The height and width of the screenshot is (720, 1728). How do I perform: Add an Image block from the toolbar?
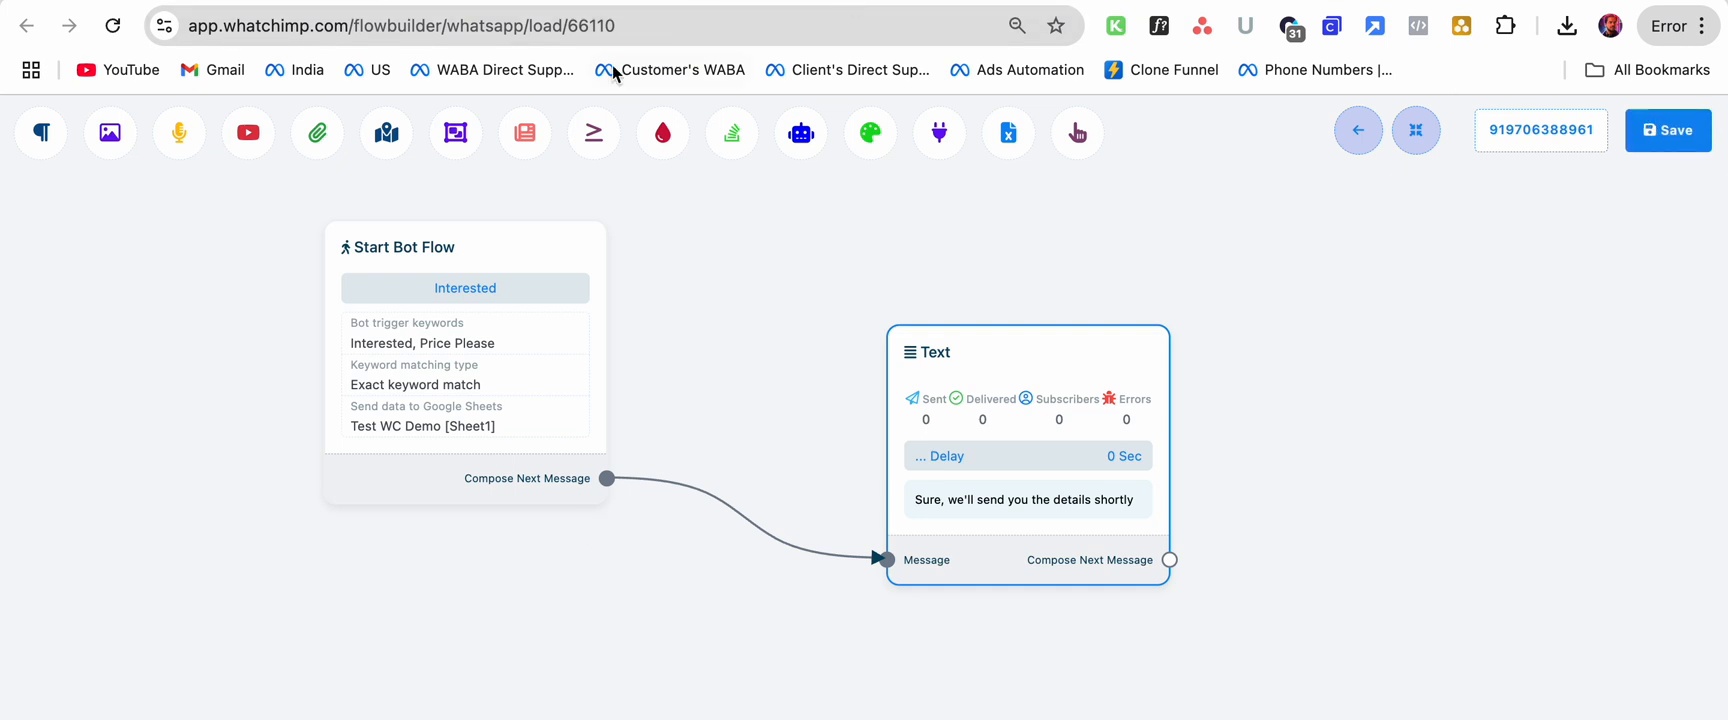point(110,133)
